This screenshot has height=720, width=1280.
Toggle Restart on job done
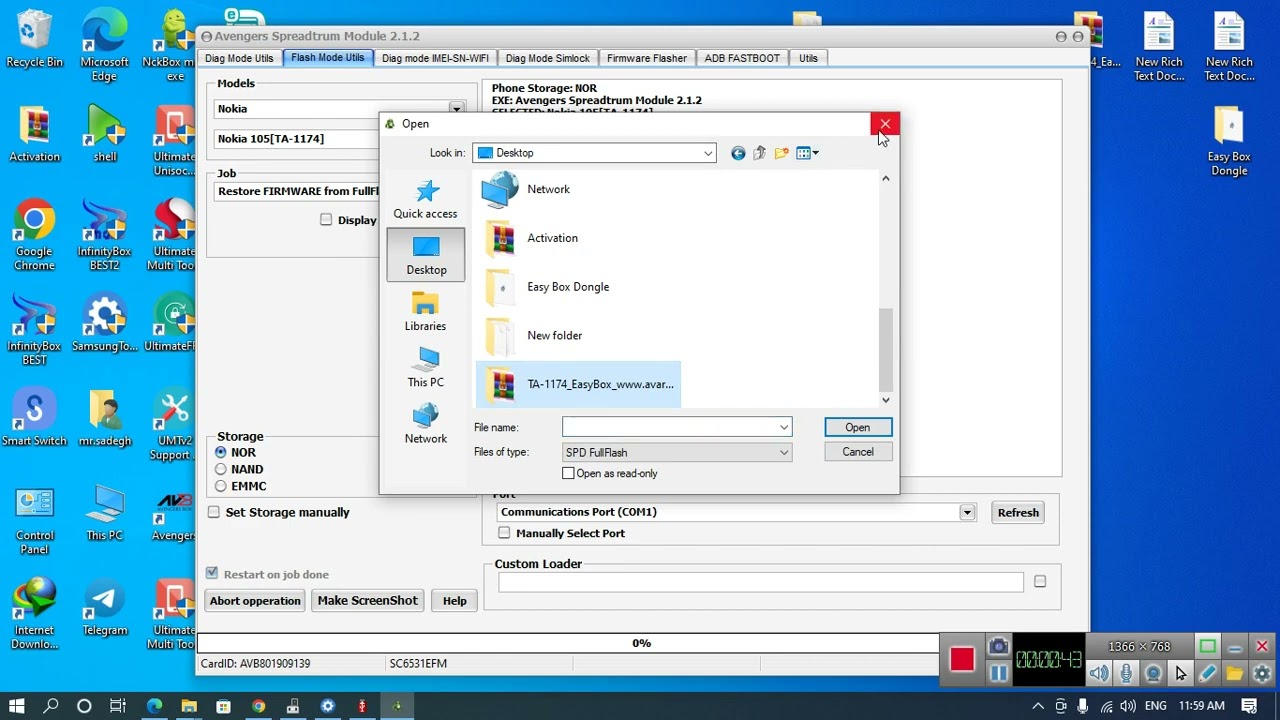pyautogui.click(x=212, y=573)
